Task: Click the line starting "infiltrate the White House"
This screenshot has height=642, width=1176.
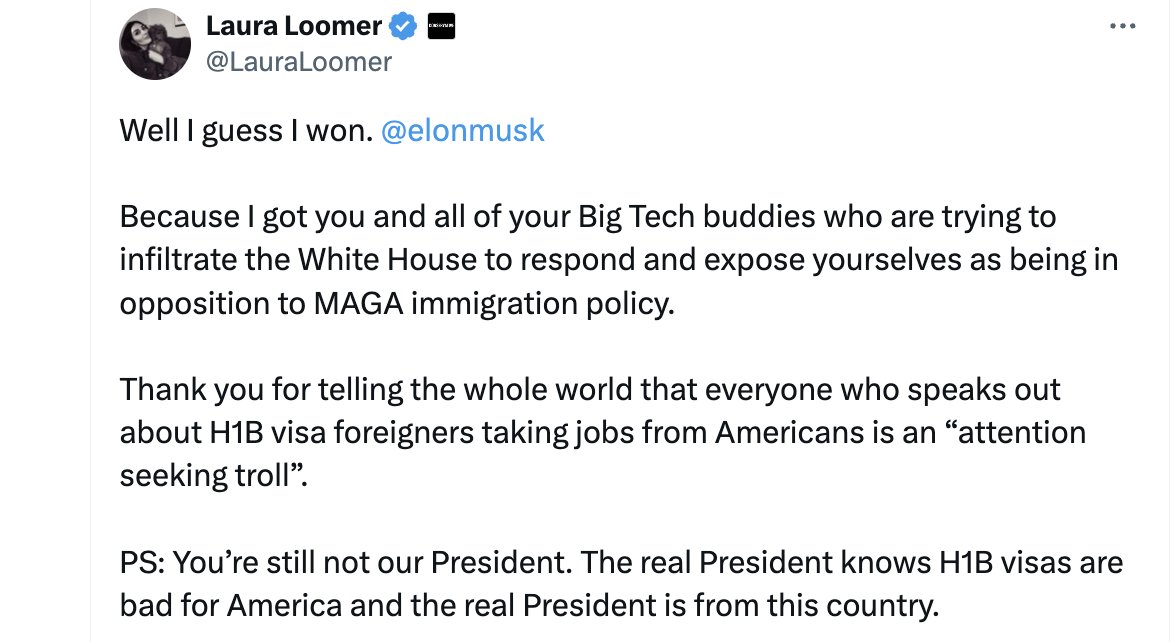Action: click(619, 260)
